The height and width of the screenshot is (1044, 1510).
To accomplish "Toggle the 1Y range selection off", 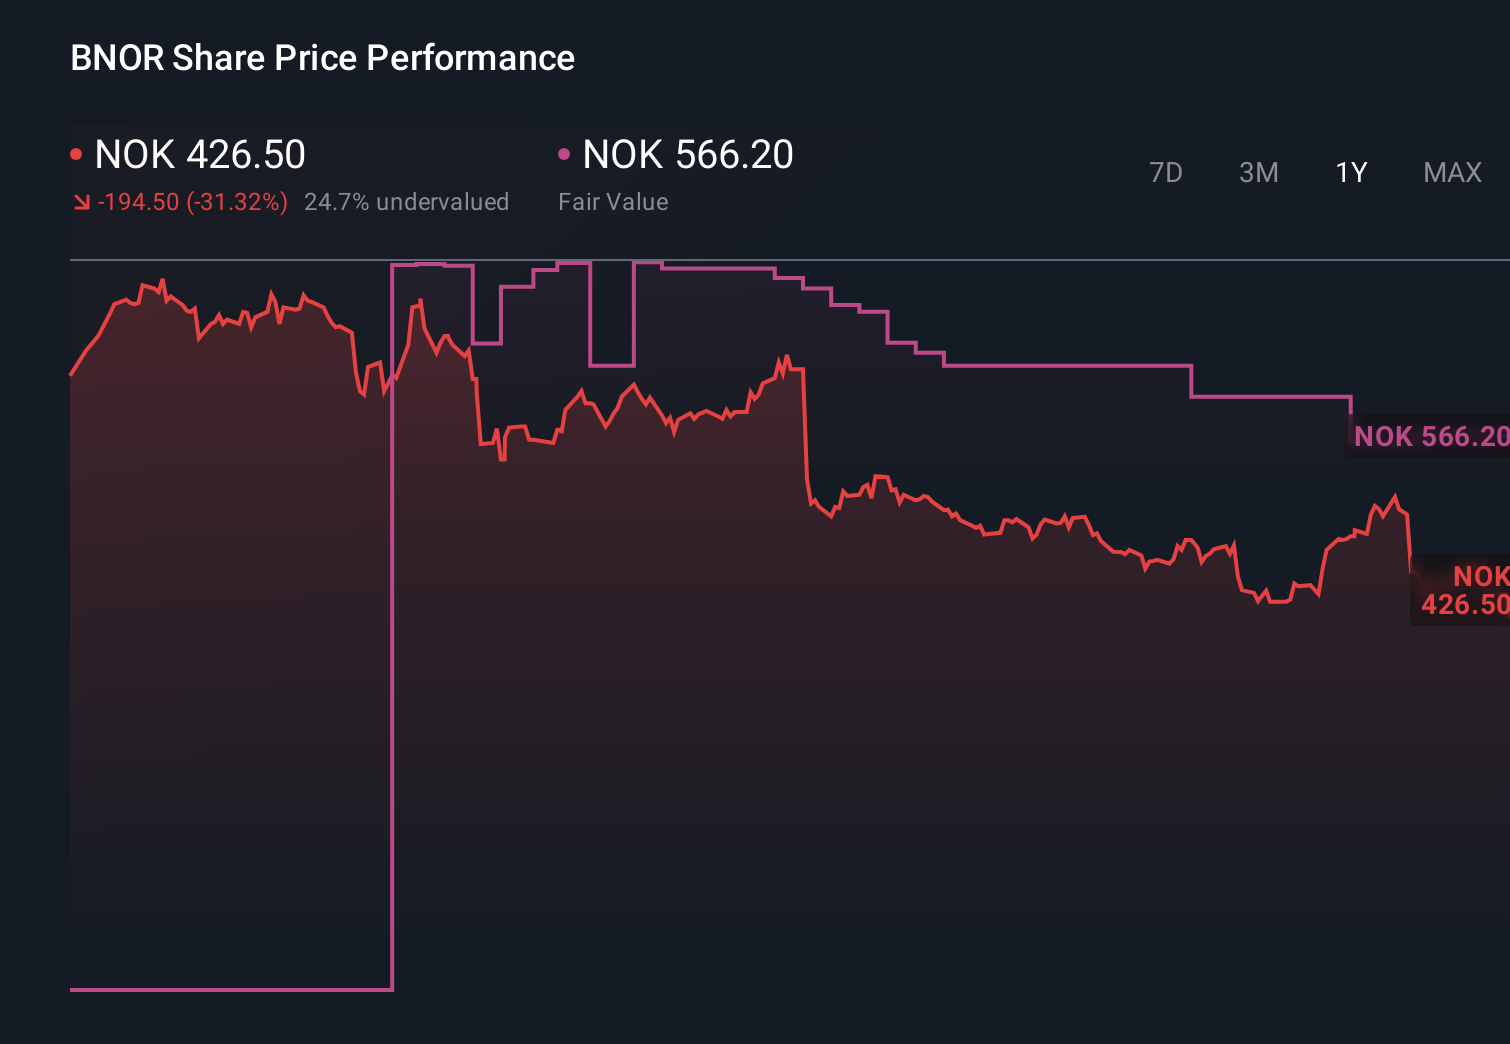I will coord(1350,172).
